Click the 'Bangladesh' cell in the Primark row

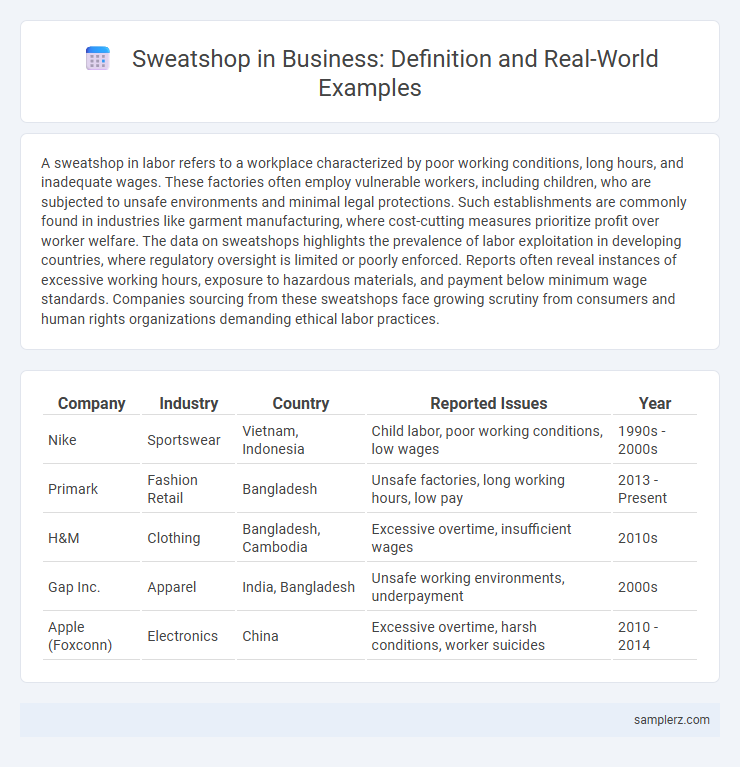point(300,489)
